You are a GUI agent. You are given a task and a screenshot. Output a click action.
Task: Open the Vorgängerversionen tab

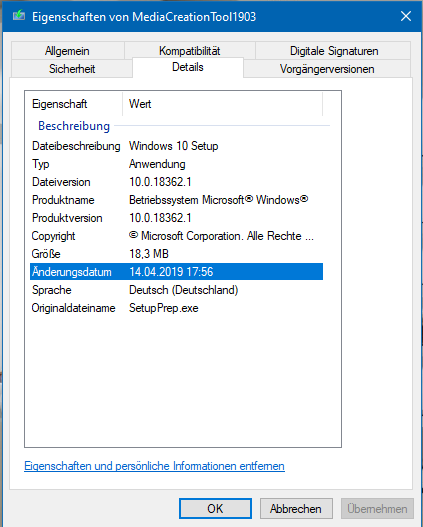coord(327,69)
